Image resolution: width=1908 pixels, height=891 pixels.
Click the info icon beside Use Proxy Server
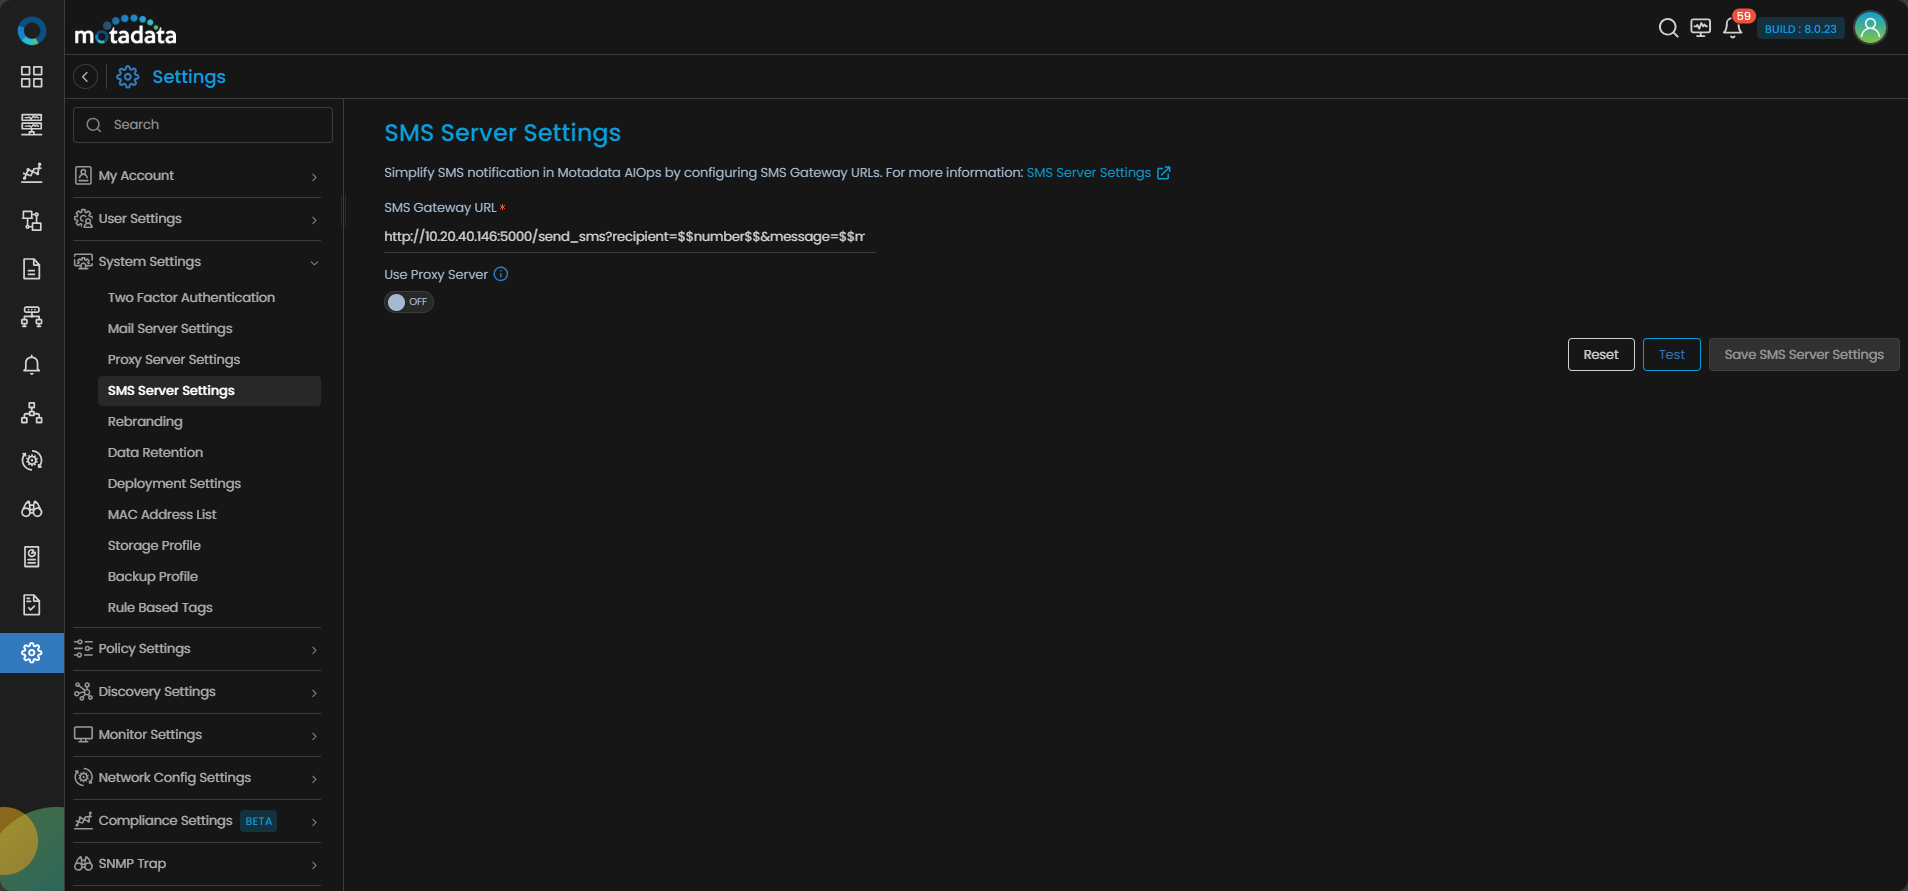tap(501, 274)
